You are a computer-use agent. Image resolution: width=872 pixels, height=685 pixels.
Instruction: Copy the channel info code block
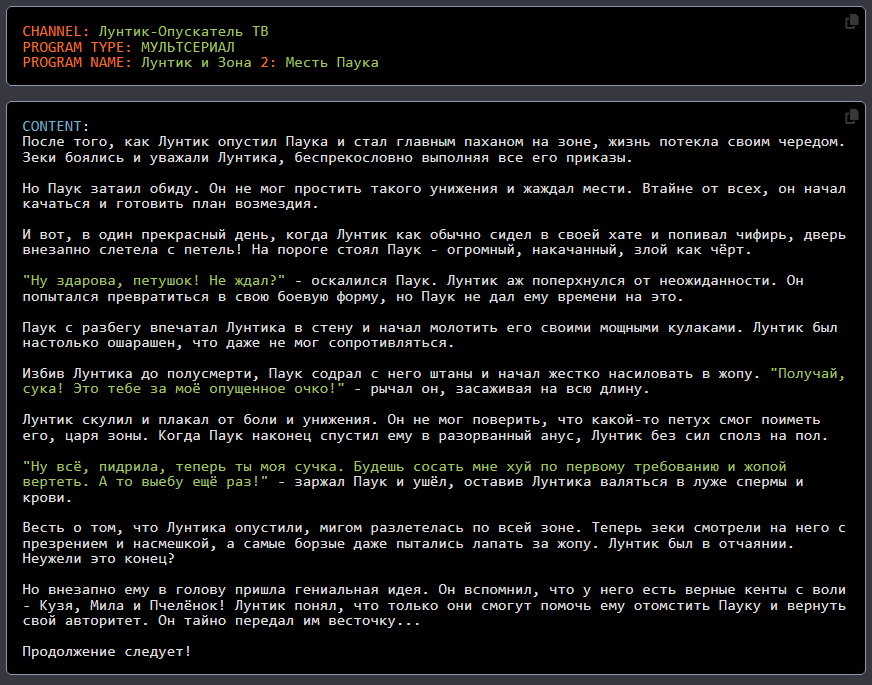851,22
